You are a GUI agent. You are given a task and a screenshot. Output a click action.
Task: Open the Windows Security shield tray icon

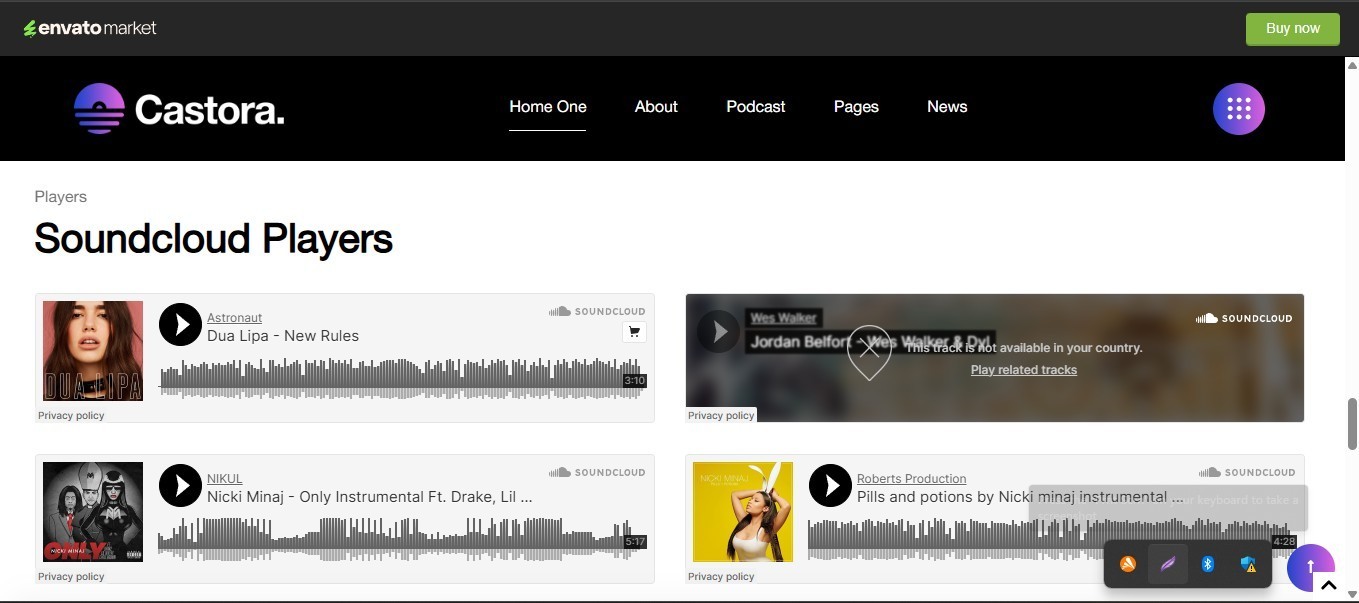(1248, 564)
